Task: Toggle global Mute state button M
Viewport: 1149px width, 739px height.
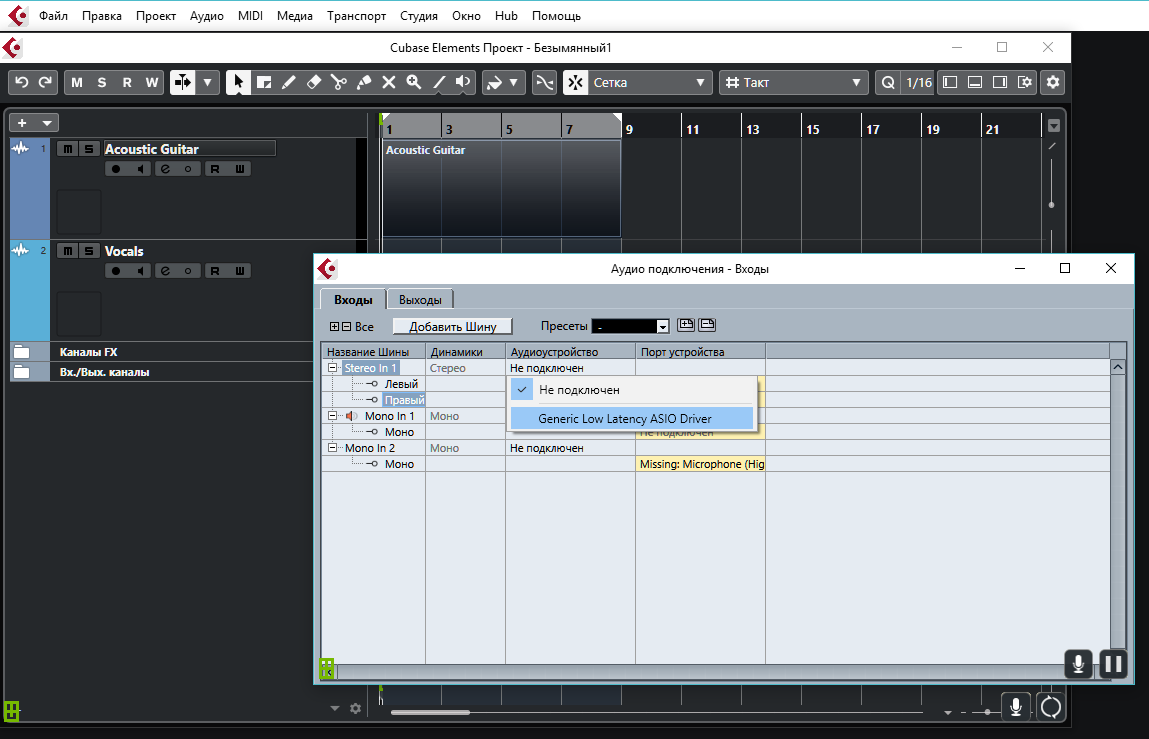Action: pyautogui.click(x=77, y=82)
